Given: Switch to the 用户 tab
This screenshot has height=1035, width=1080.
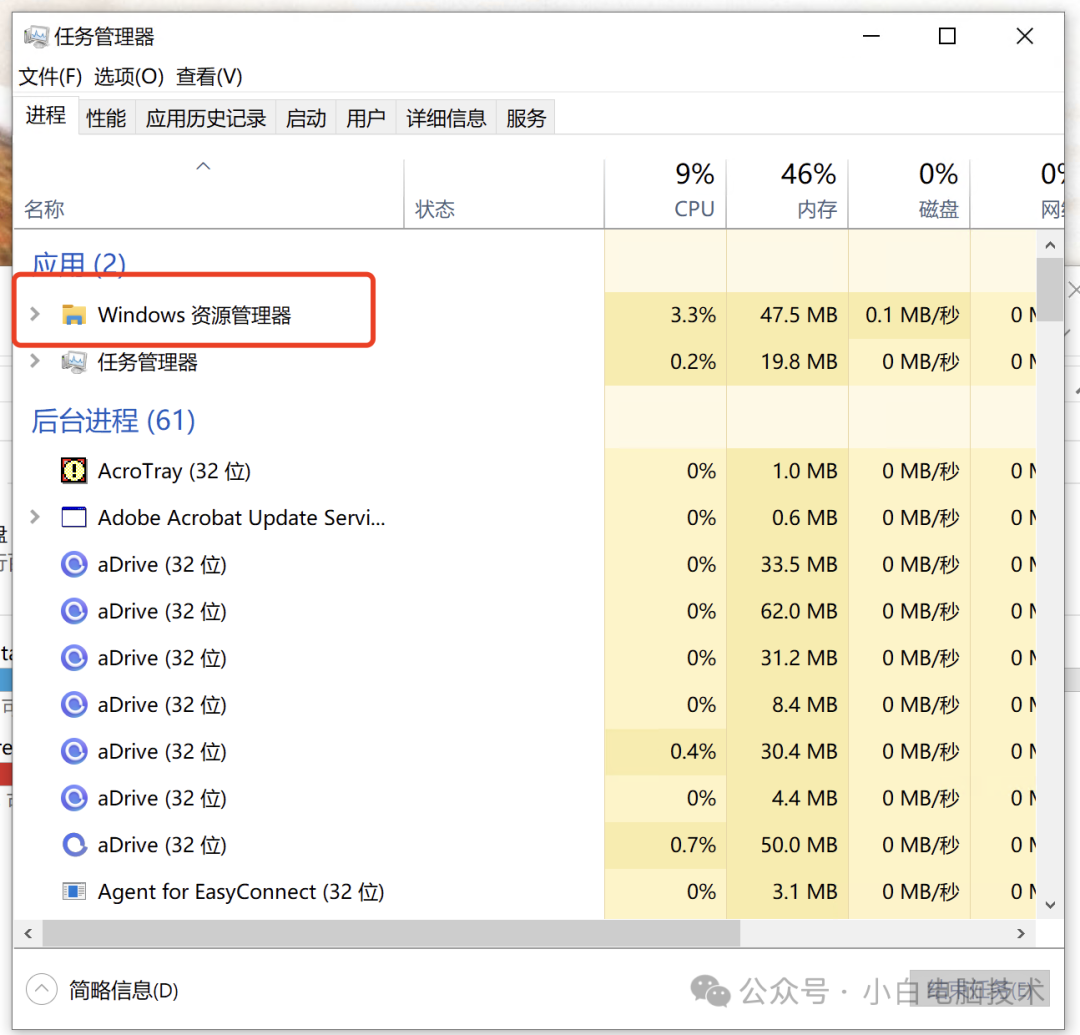Looking at the screenshot, I should click(x=366, y=118).
